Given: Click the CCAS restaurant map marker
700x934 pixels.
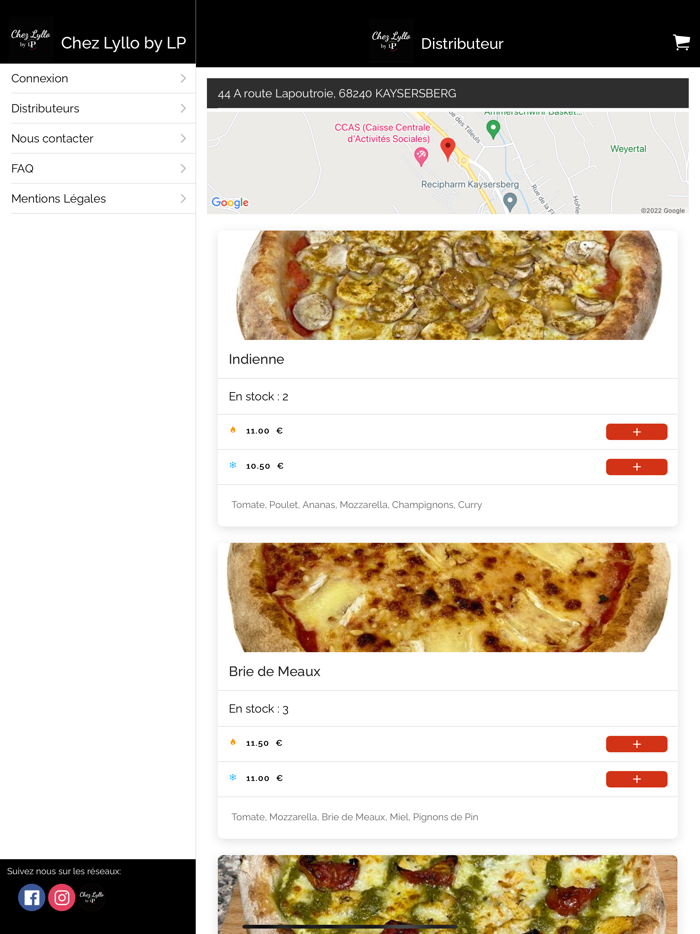Looking at the screenshot, I should [421, 155].
